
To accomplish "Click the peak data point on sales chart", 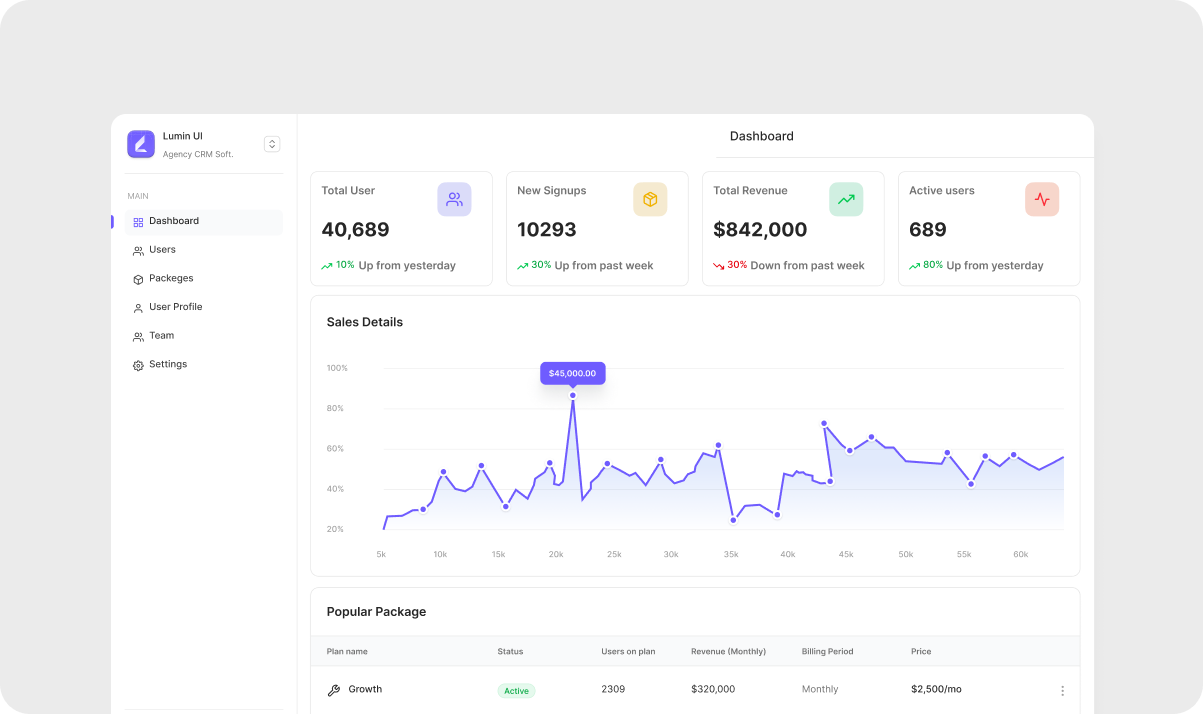I will pyautogui.click(x=573, y=395).
